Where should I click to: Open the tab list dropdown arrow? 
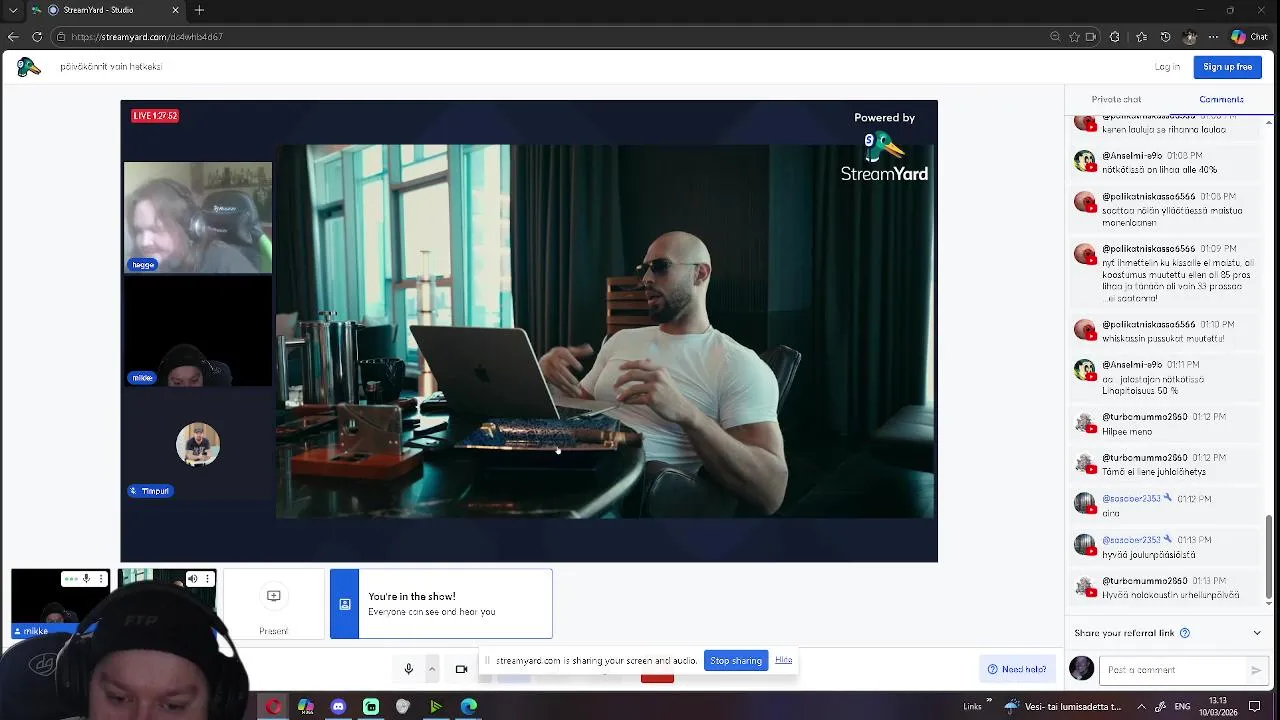click(x=13, y=10)
